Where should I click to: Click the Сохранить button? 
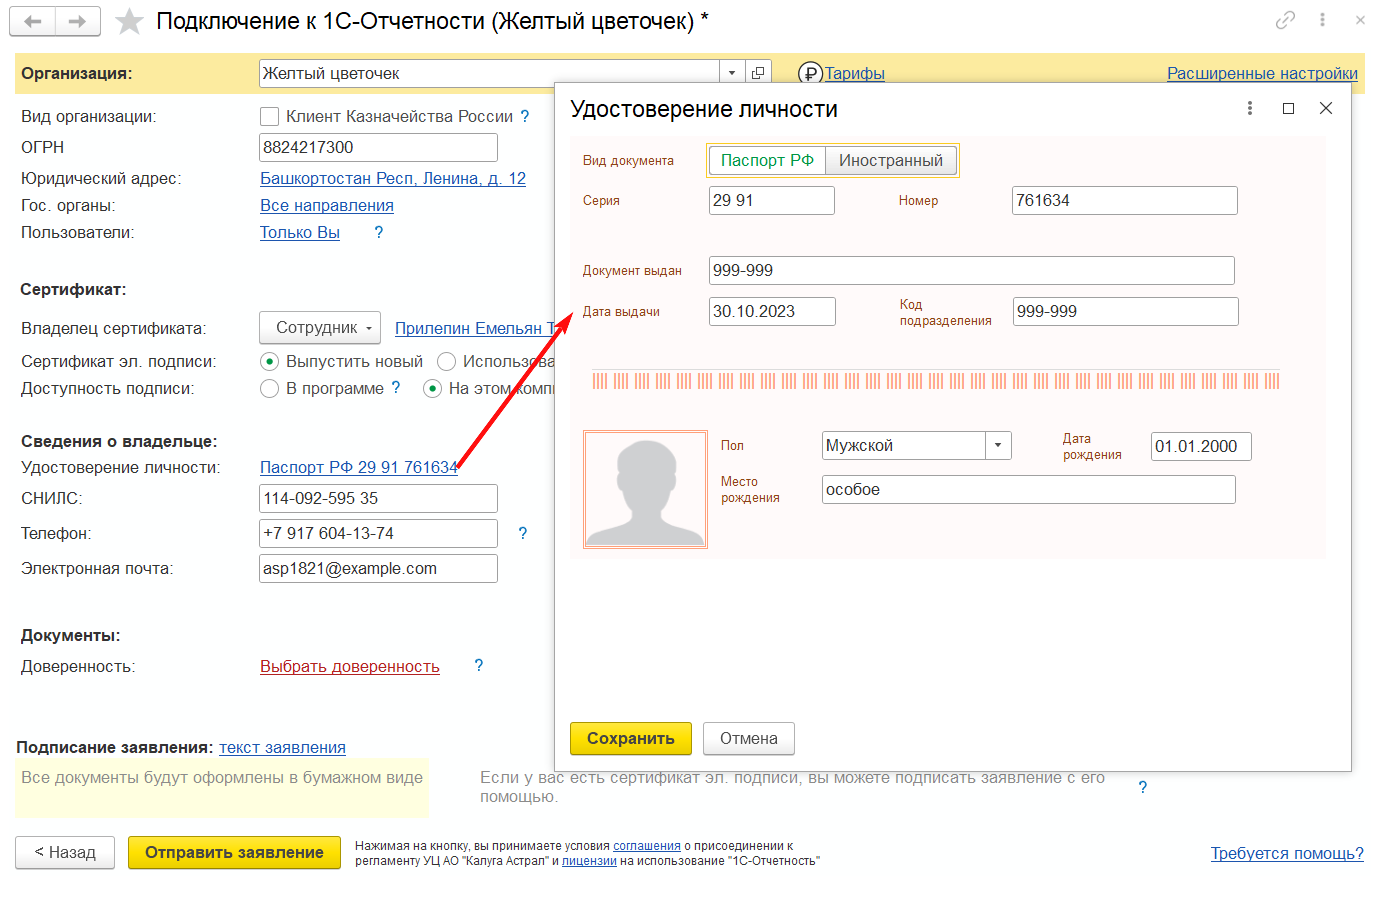631,738
